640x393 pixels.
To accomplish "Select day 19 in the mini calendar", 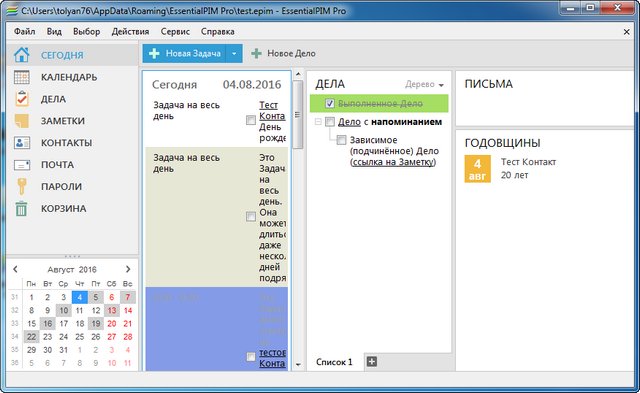I will 96,324.
